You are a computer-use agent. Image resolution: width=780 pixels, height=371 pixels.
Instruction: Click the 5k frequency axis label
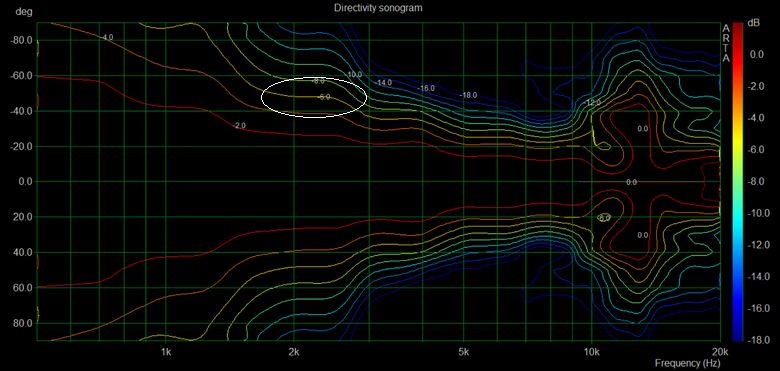[464, 351]
